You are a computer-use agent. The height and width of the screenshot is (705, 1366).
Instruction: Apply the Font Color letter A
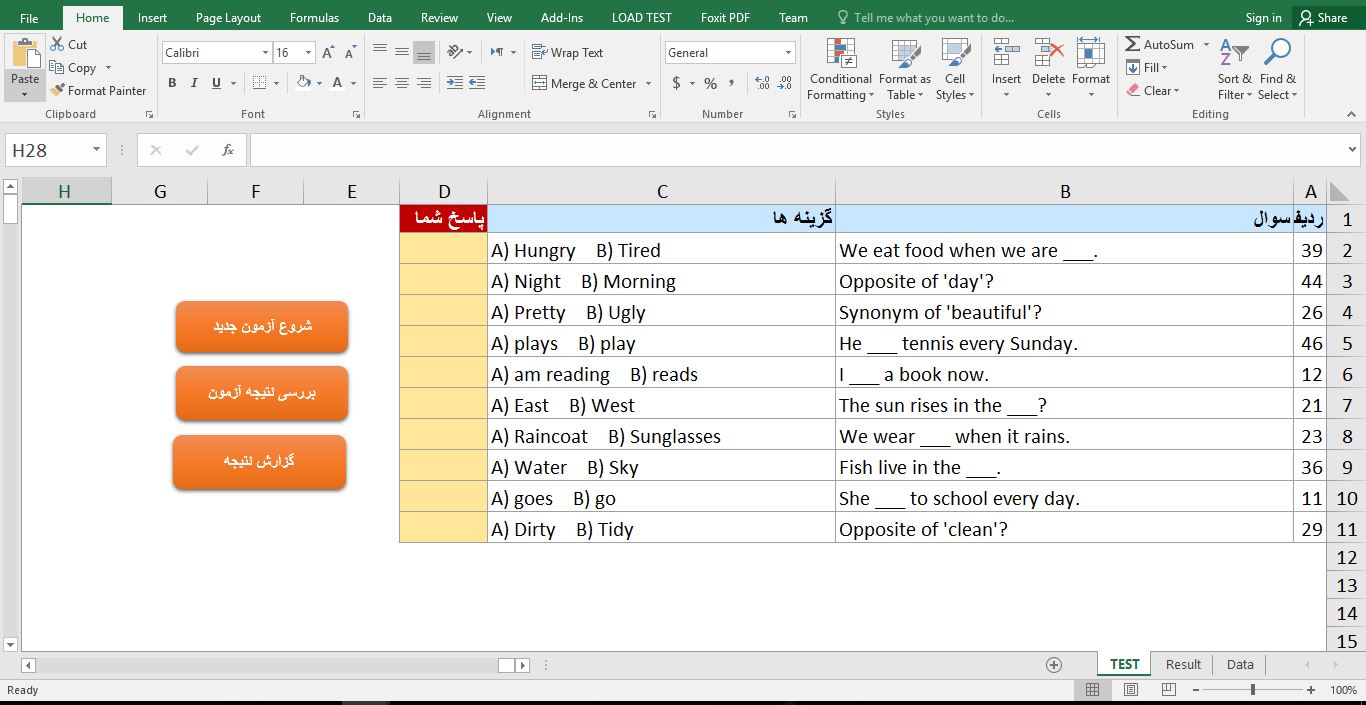coord(338,83)
